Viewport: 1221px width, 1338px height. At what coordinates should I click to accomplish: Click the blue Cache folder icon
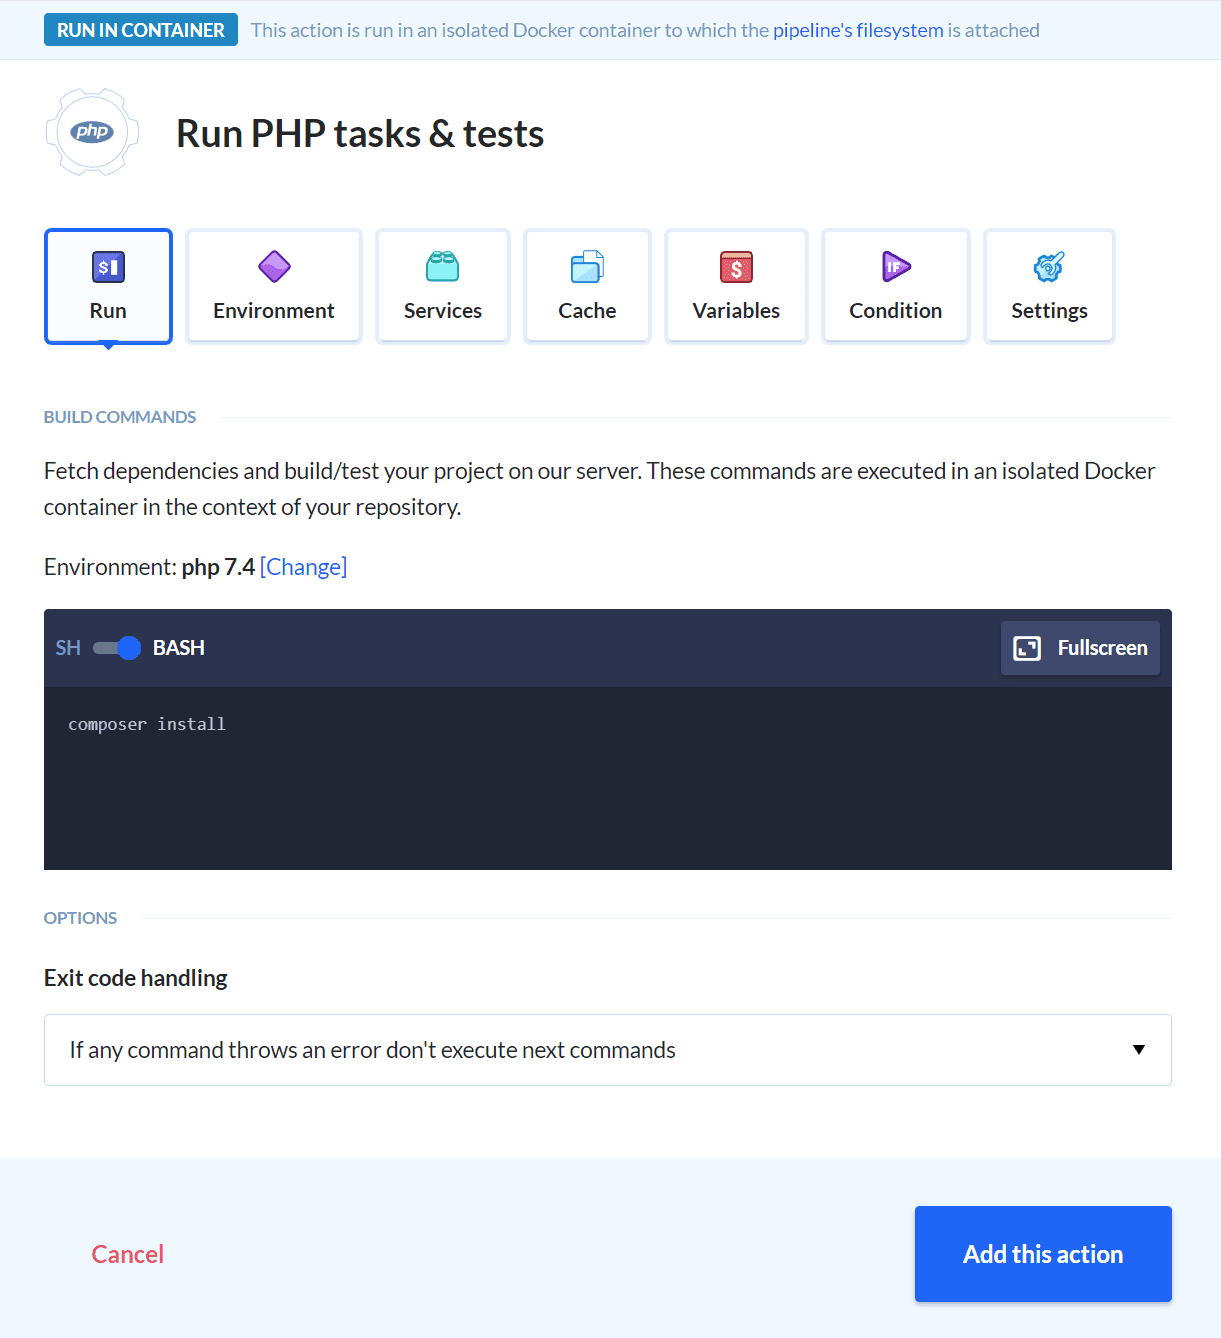[x=587, y=267]
